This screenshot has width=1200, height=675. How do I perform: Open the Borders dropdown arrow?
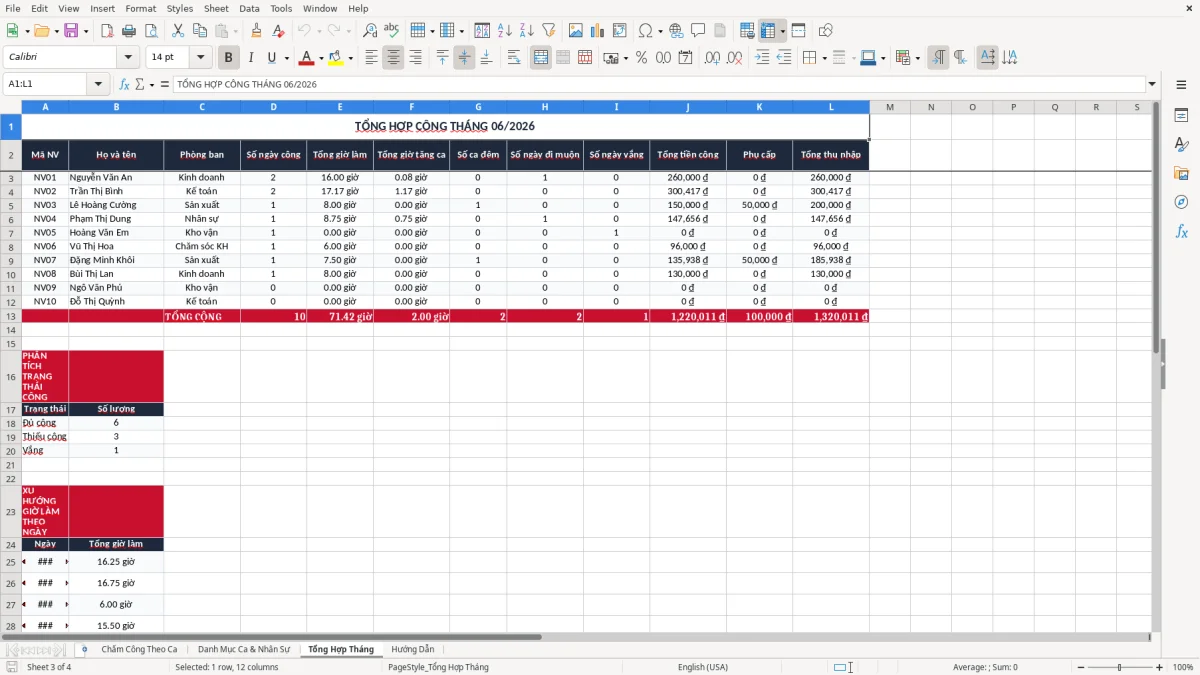coord(826,58)
